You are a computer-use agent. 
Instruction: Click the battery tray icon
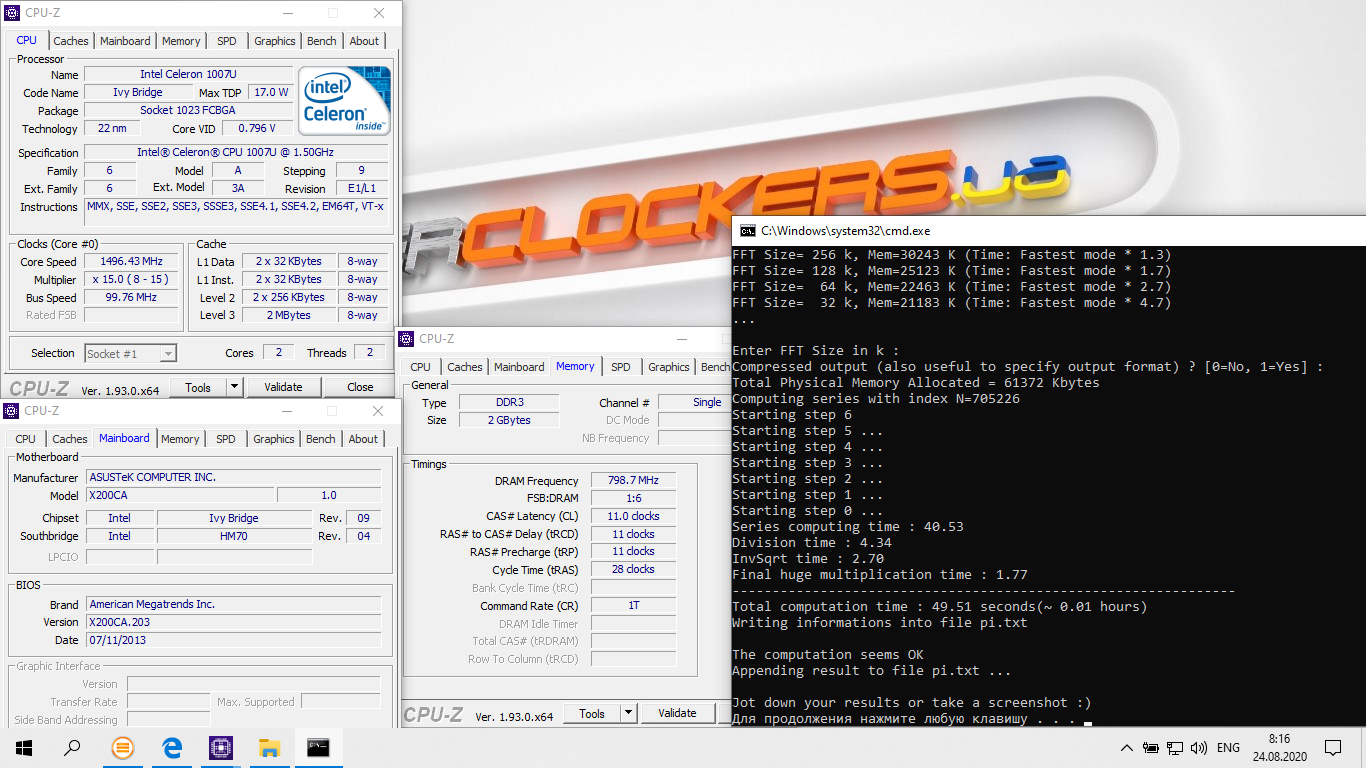click(x=1151, y=747)
